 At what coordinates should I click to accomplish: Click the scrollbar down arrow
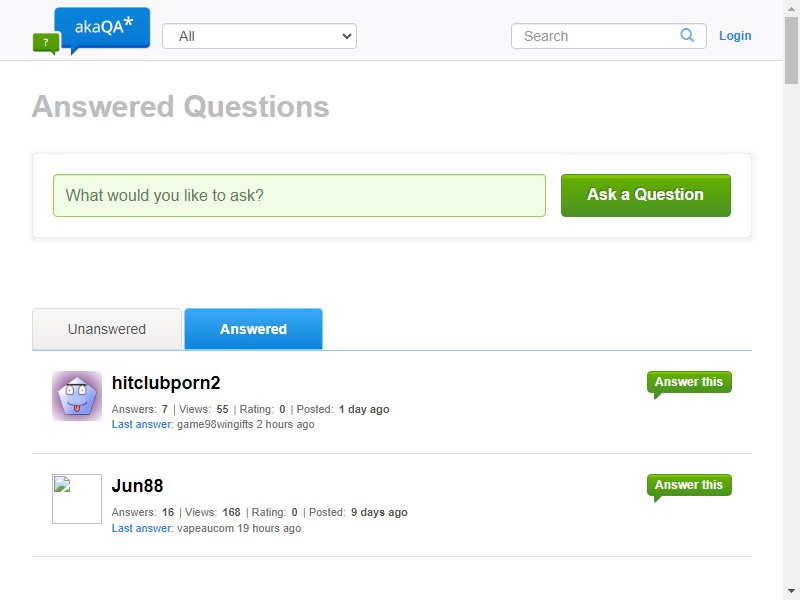pyautogui.click(x=791, y=592)
